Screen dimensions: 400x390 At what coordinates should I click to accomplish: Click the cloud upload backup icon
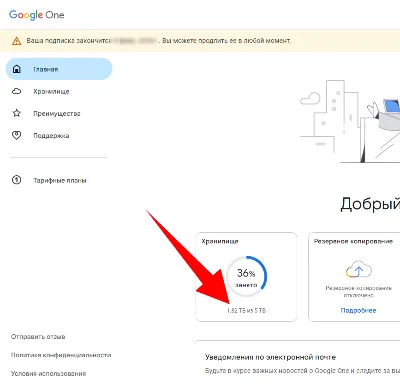tap(359, 269)
